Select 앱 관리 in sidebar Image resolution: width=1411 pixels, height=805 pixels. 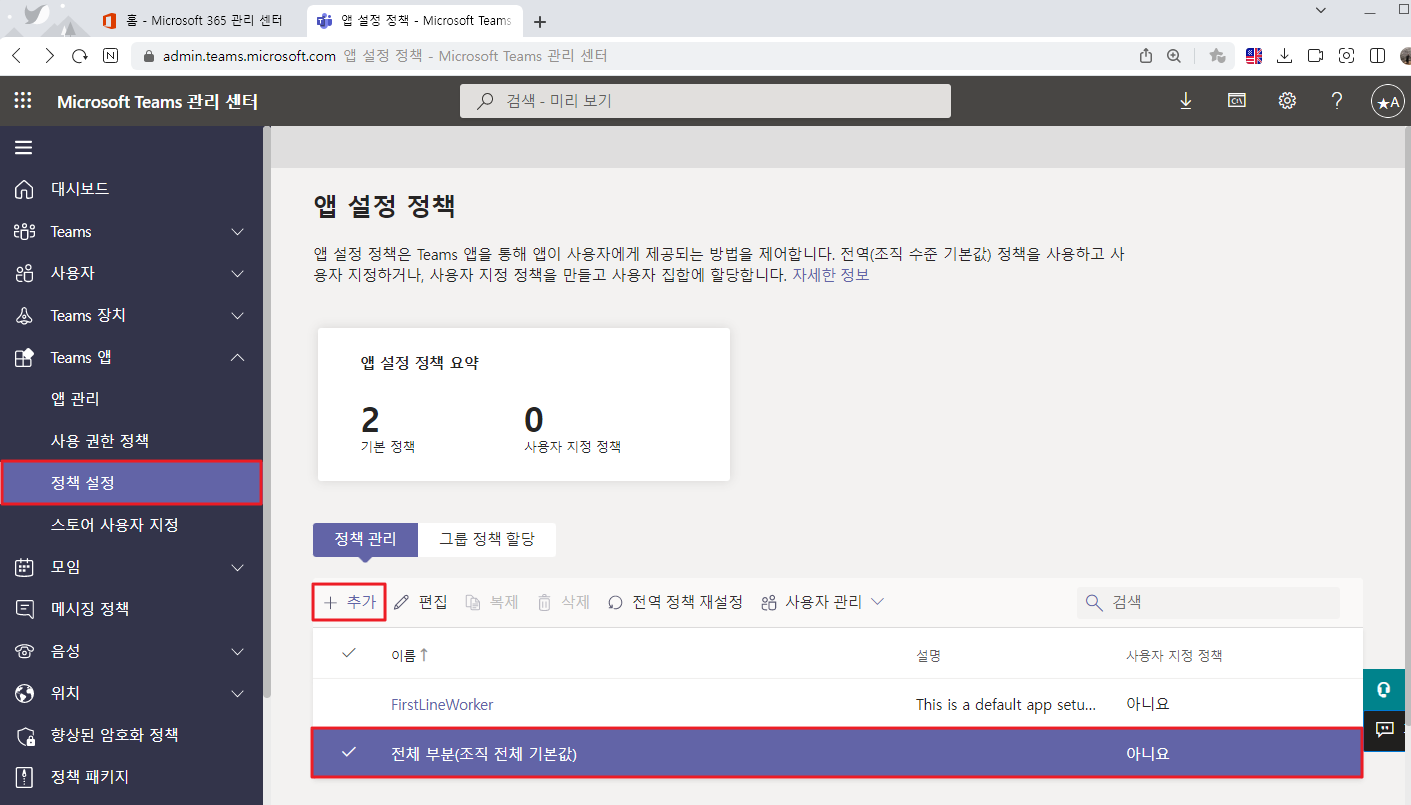[75, 399]
